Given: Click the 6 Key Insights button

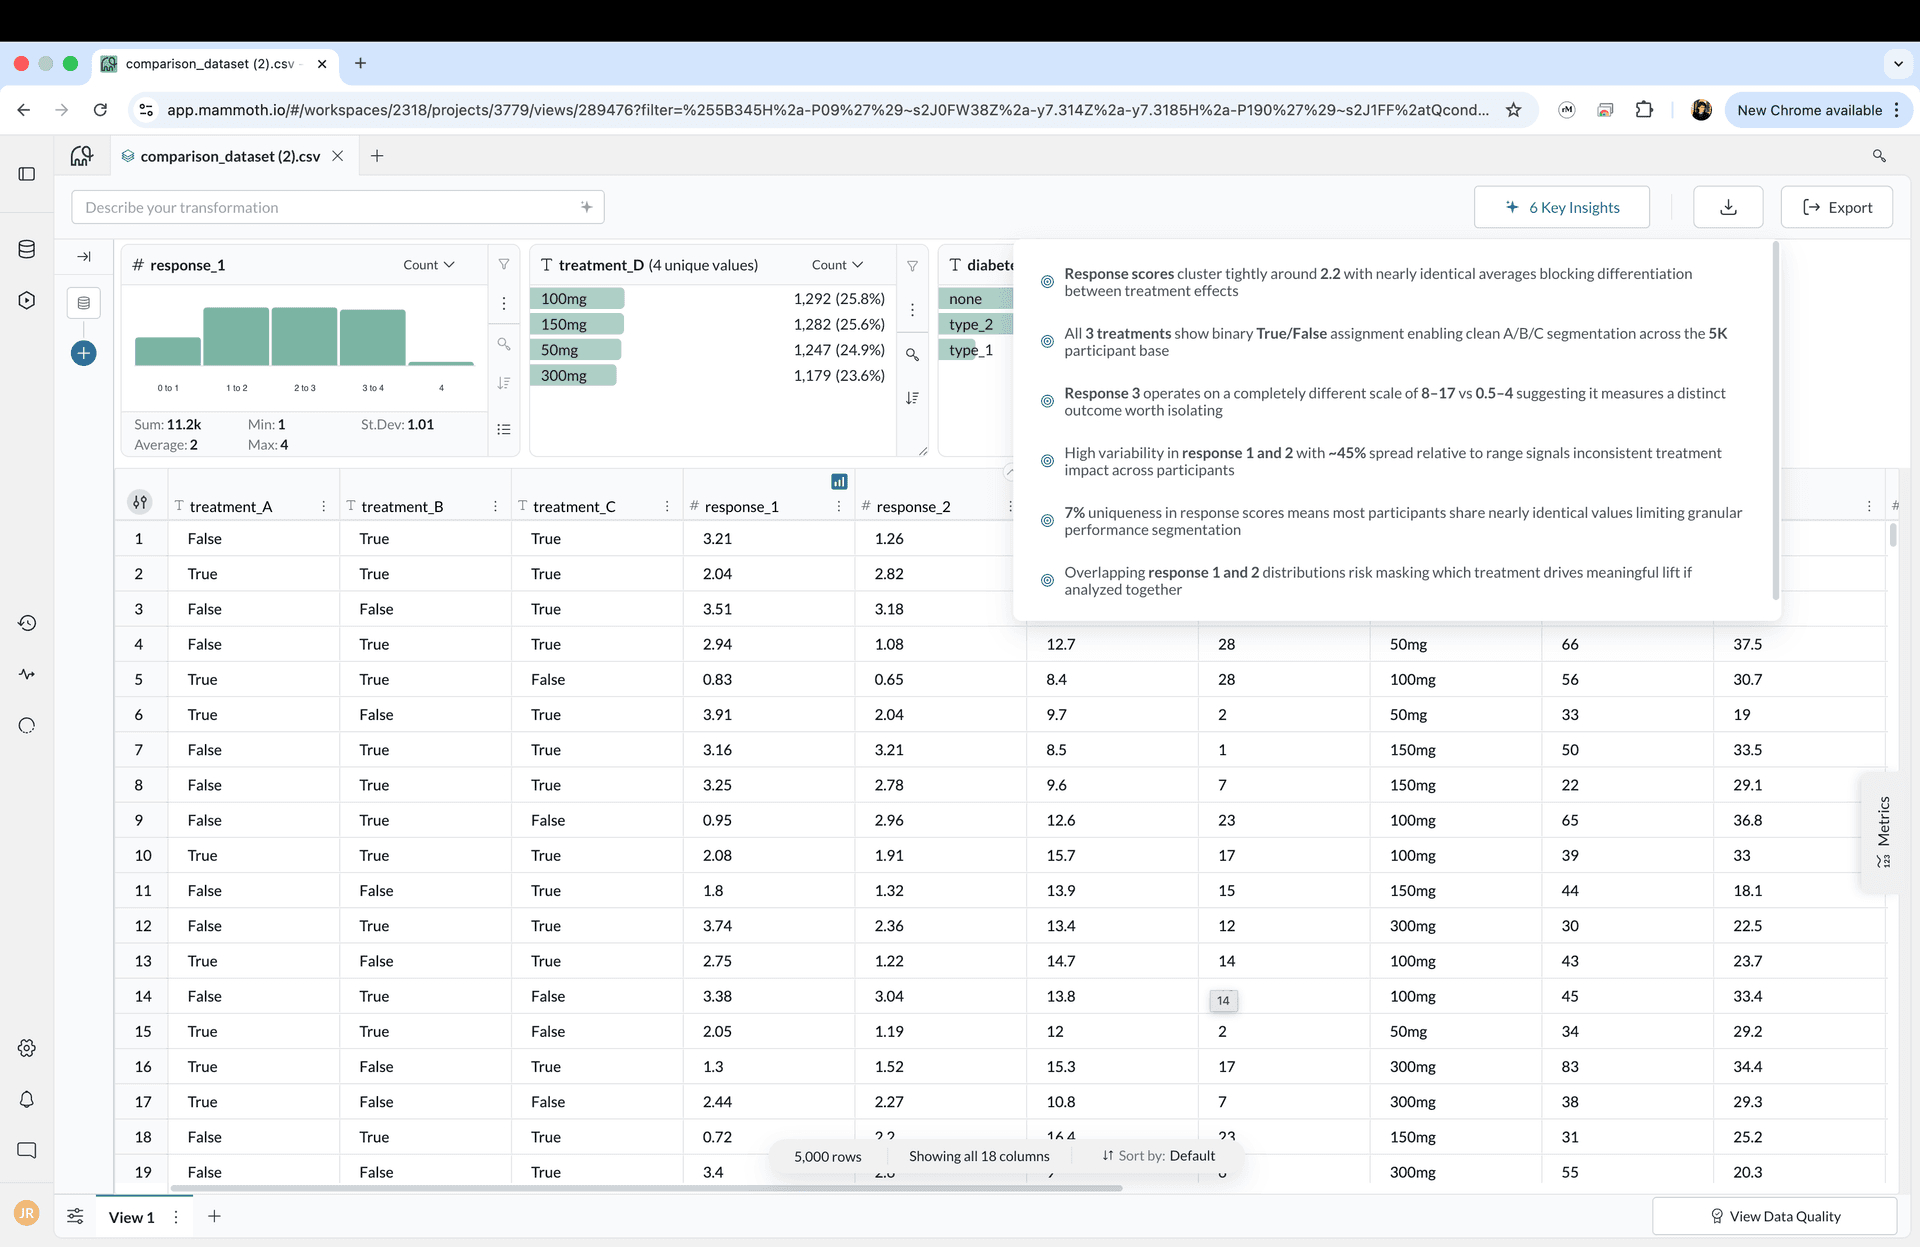Looking at the screenshot, I should [1561, 207].
